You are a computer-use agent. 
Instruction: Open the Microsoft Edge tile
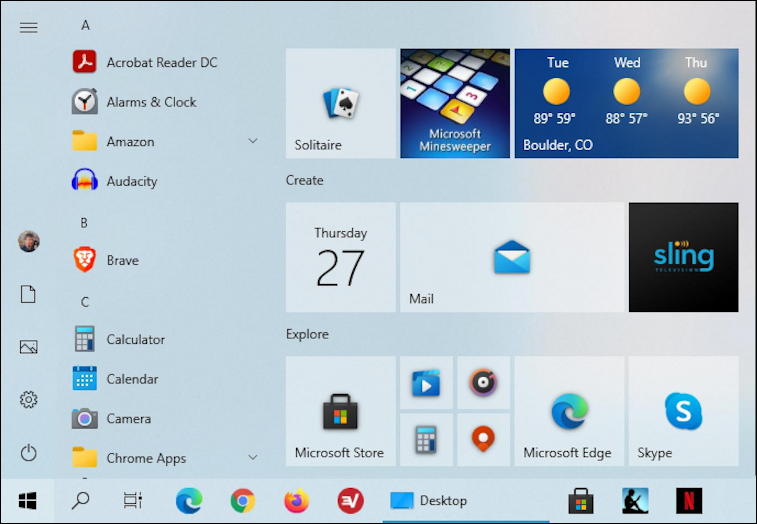[569, 411]
